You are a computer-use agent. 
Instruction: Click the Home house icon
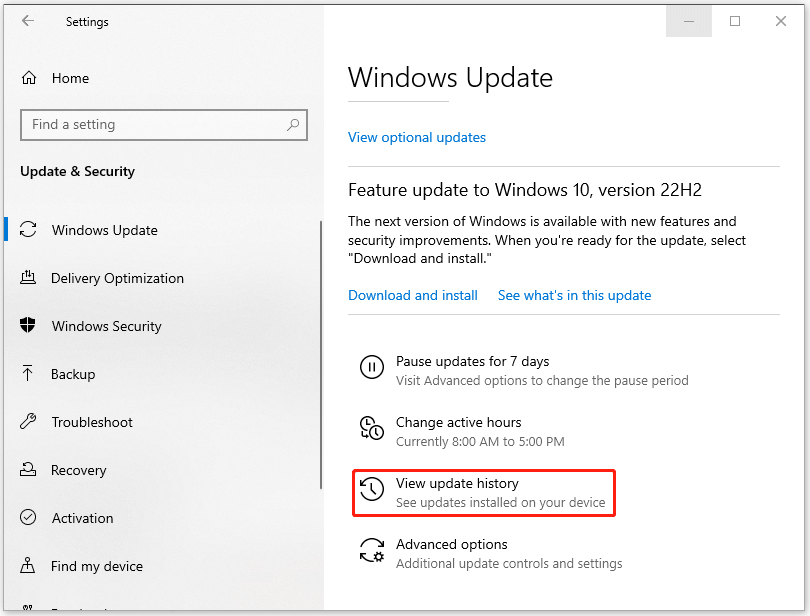(x=29, y=78)
